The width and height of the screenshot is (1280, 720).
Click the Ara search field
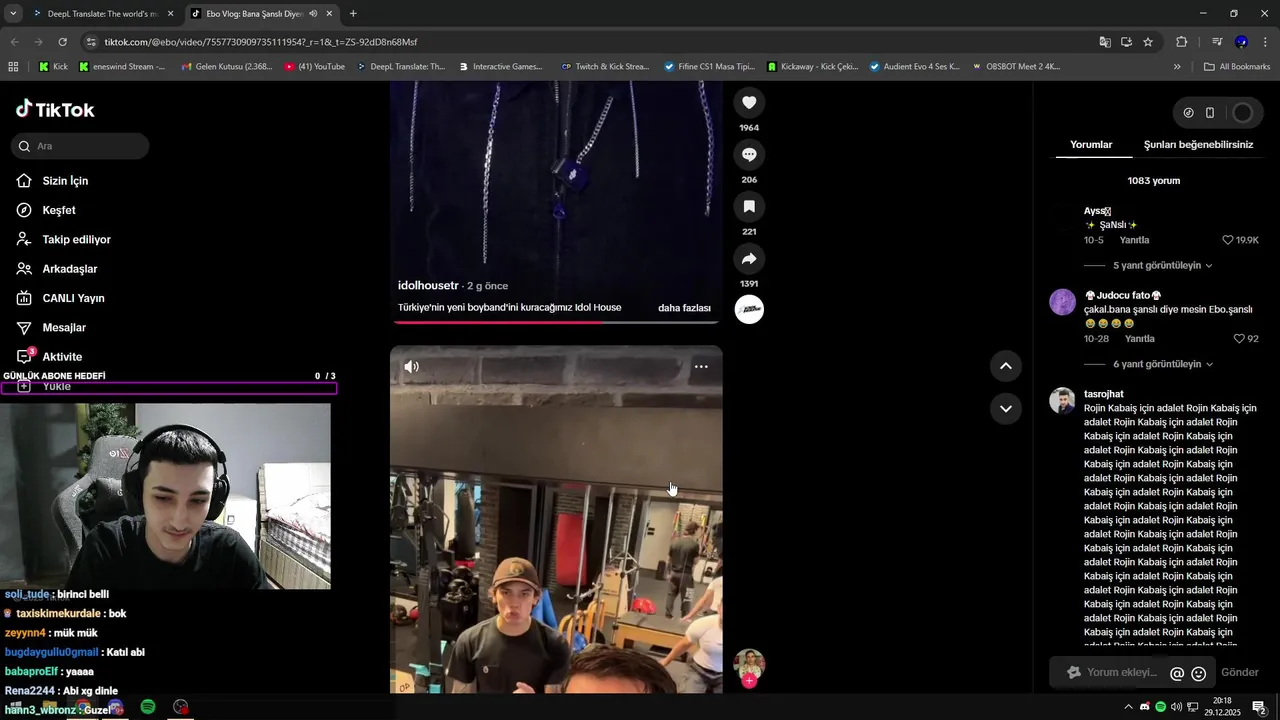click(x=81, y=146)
